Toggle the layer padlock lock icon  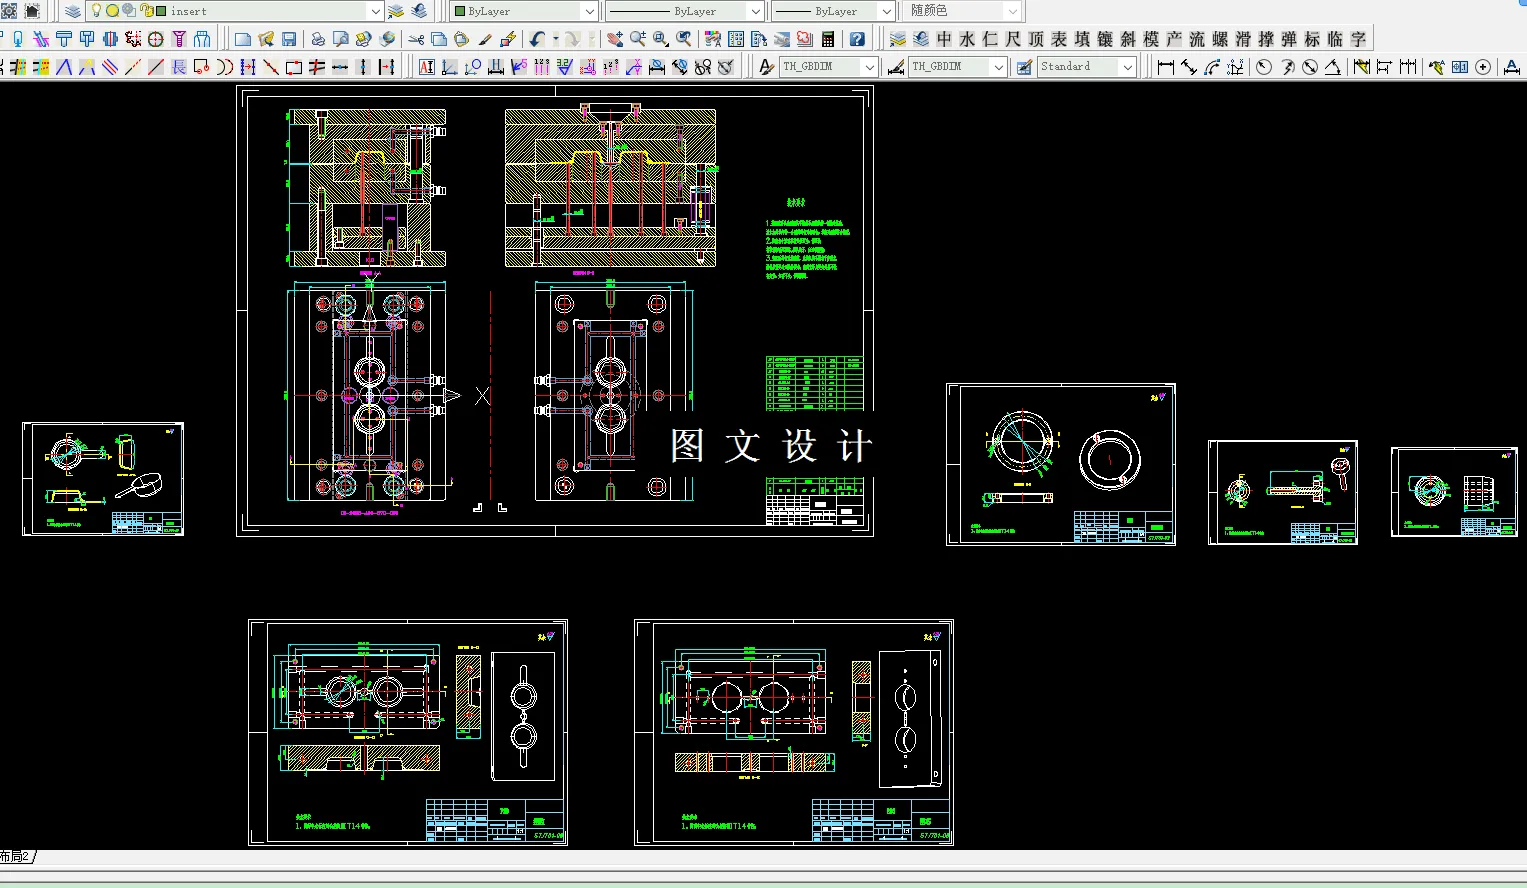(146, 11)
